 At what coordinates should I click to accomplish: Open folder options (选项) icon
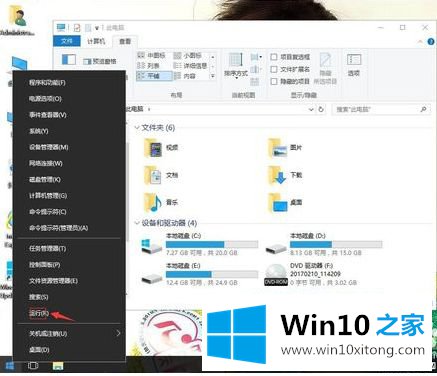tap(354, 65)
